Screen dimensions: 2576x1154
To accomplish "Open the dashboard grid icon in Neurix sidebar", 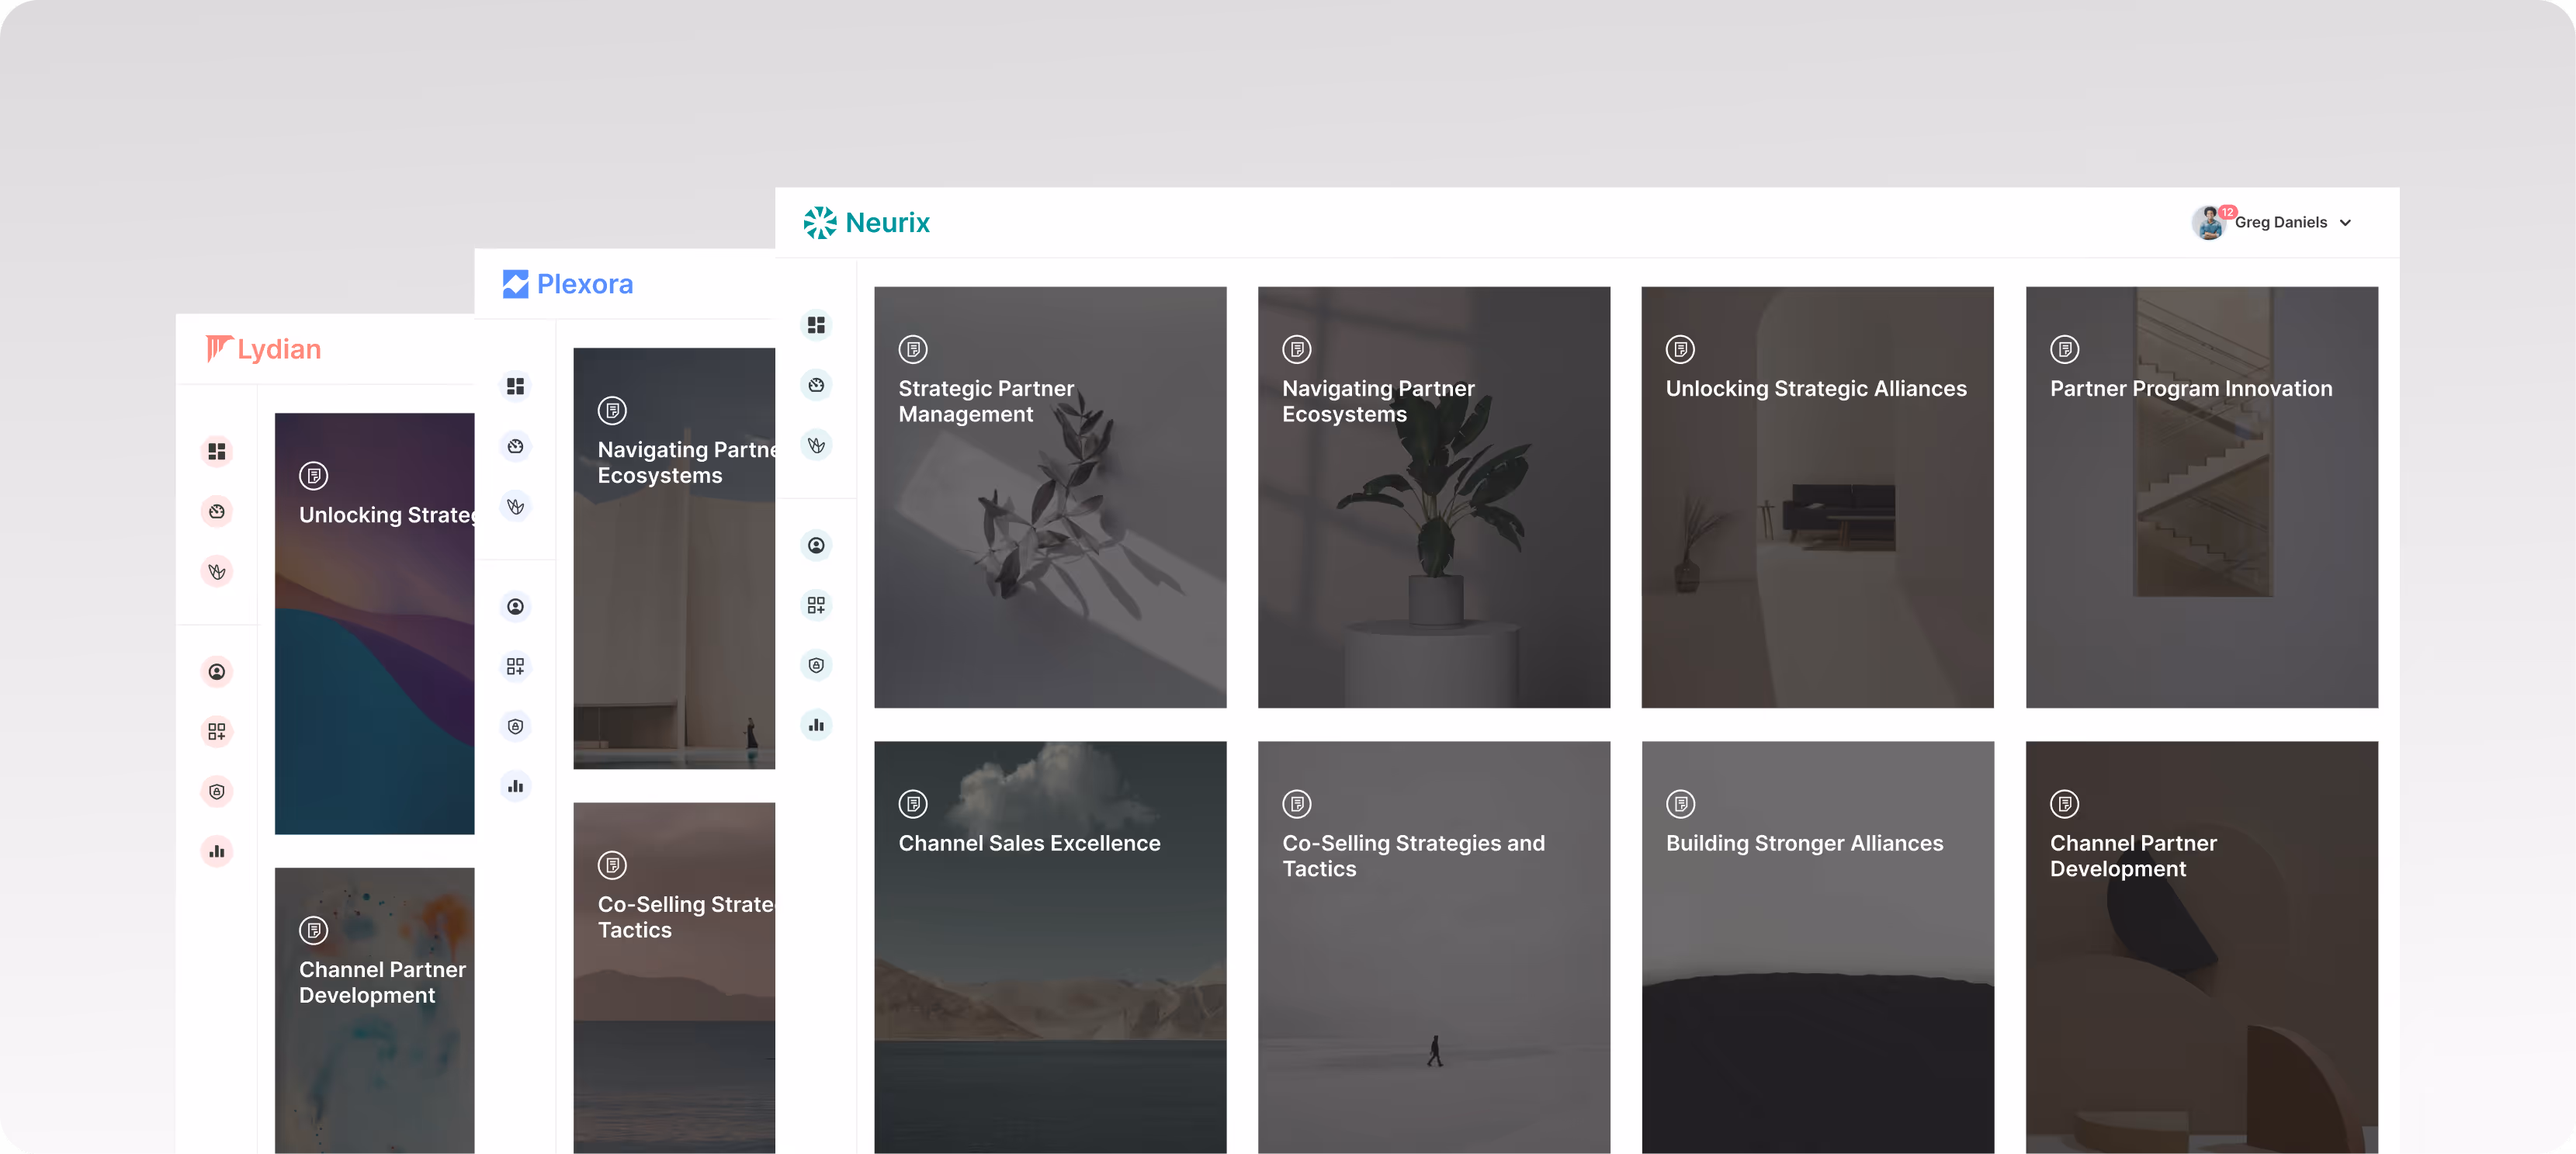I will [x=816, y=325].
